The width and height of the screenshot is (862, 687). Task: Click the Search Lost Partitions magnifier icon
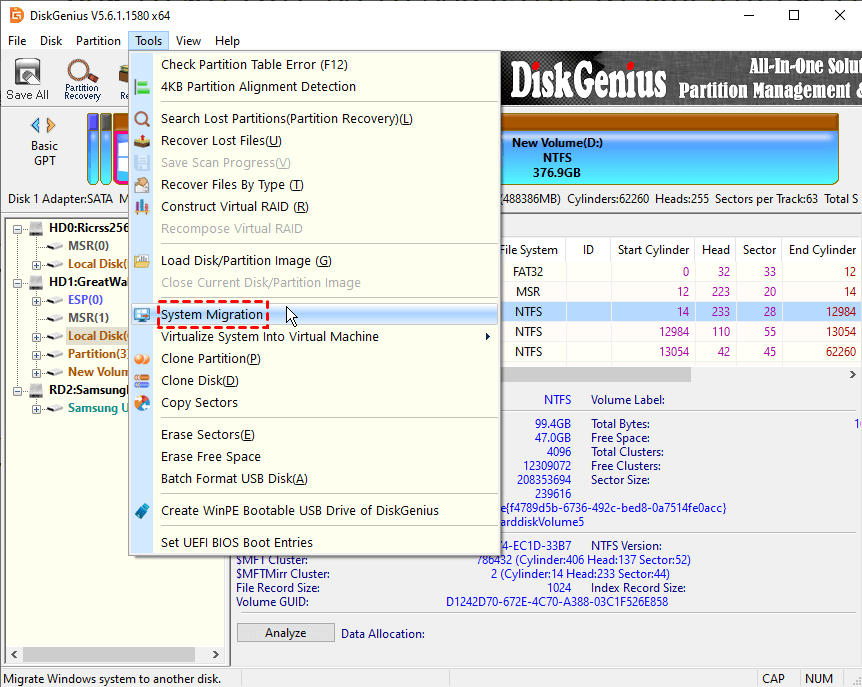point(142,119)
